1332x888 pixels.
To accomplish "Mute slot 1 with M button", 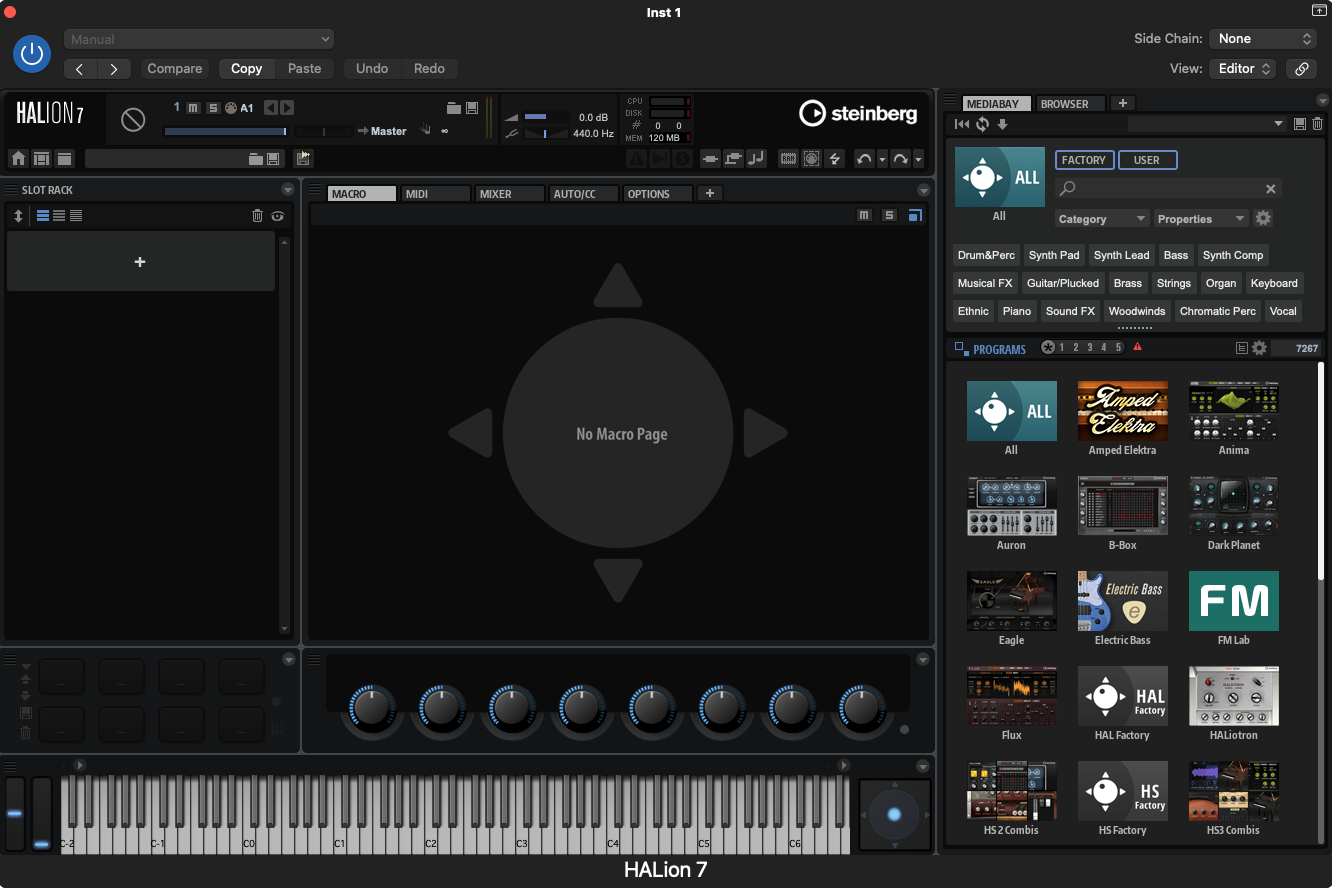I will (193, 108).
